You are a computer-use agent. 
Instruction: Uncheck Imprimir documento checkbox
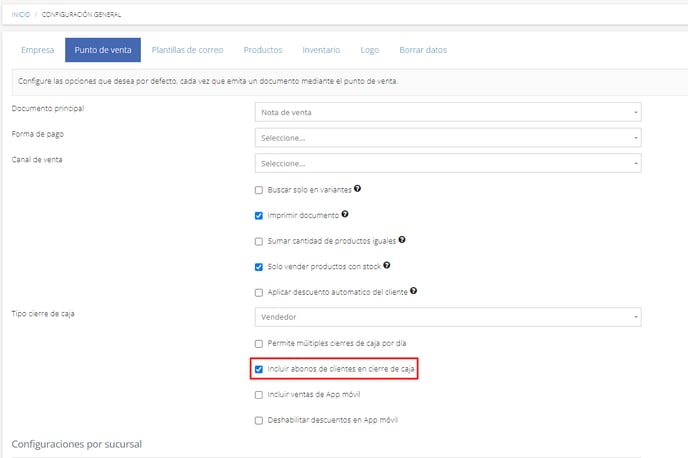(x=259, y=215)
